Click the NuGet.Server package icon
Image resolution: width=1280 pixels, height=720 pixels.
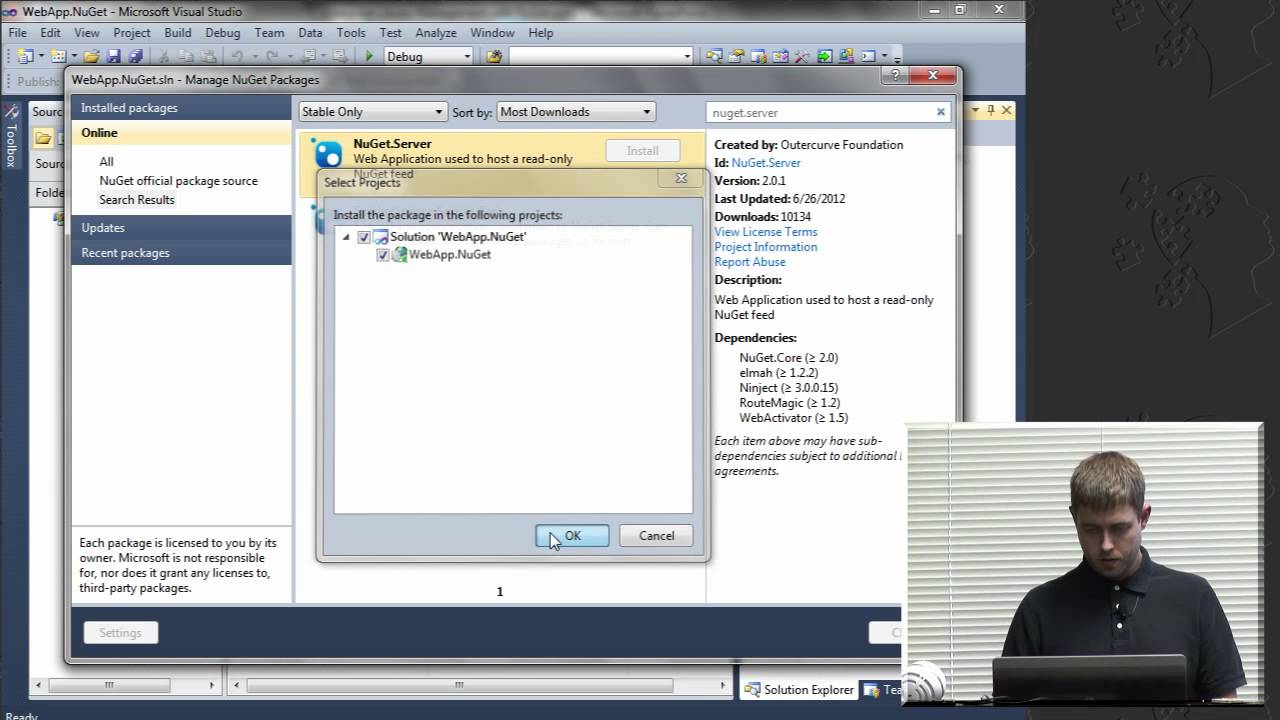328,154
